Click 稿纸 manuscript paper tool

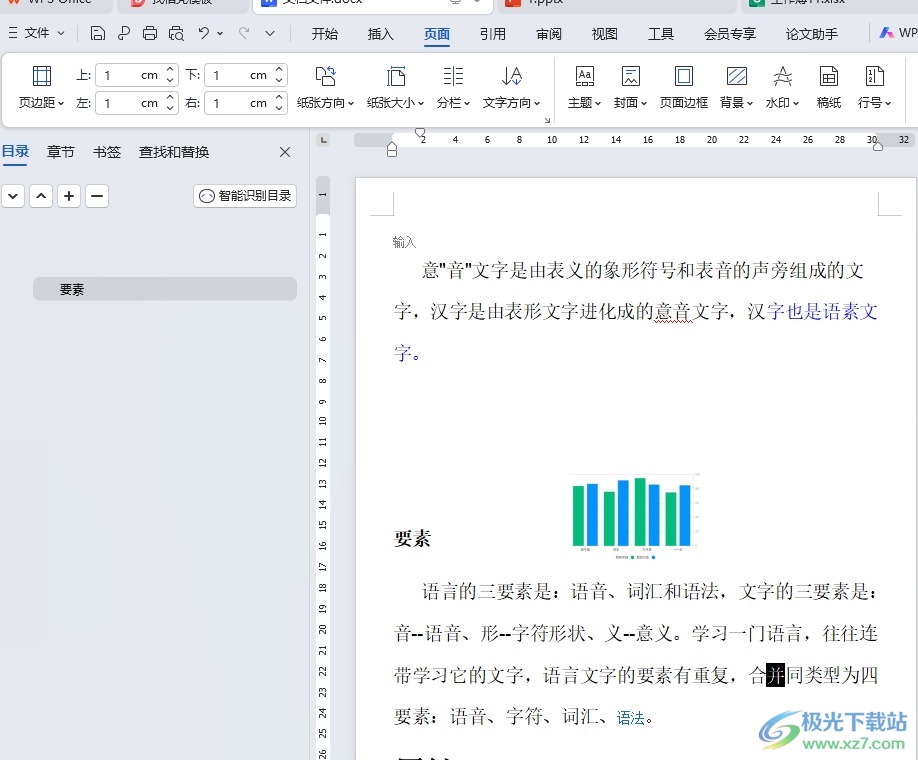point(828,87)
